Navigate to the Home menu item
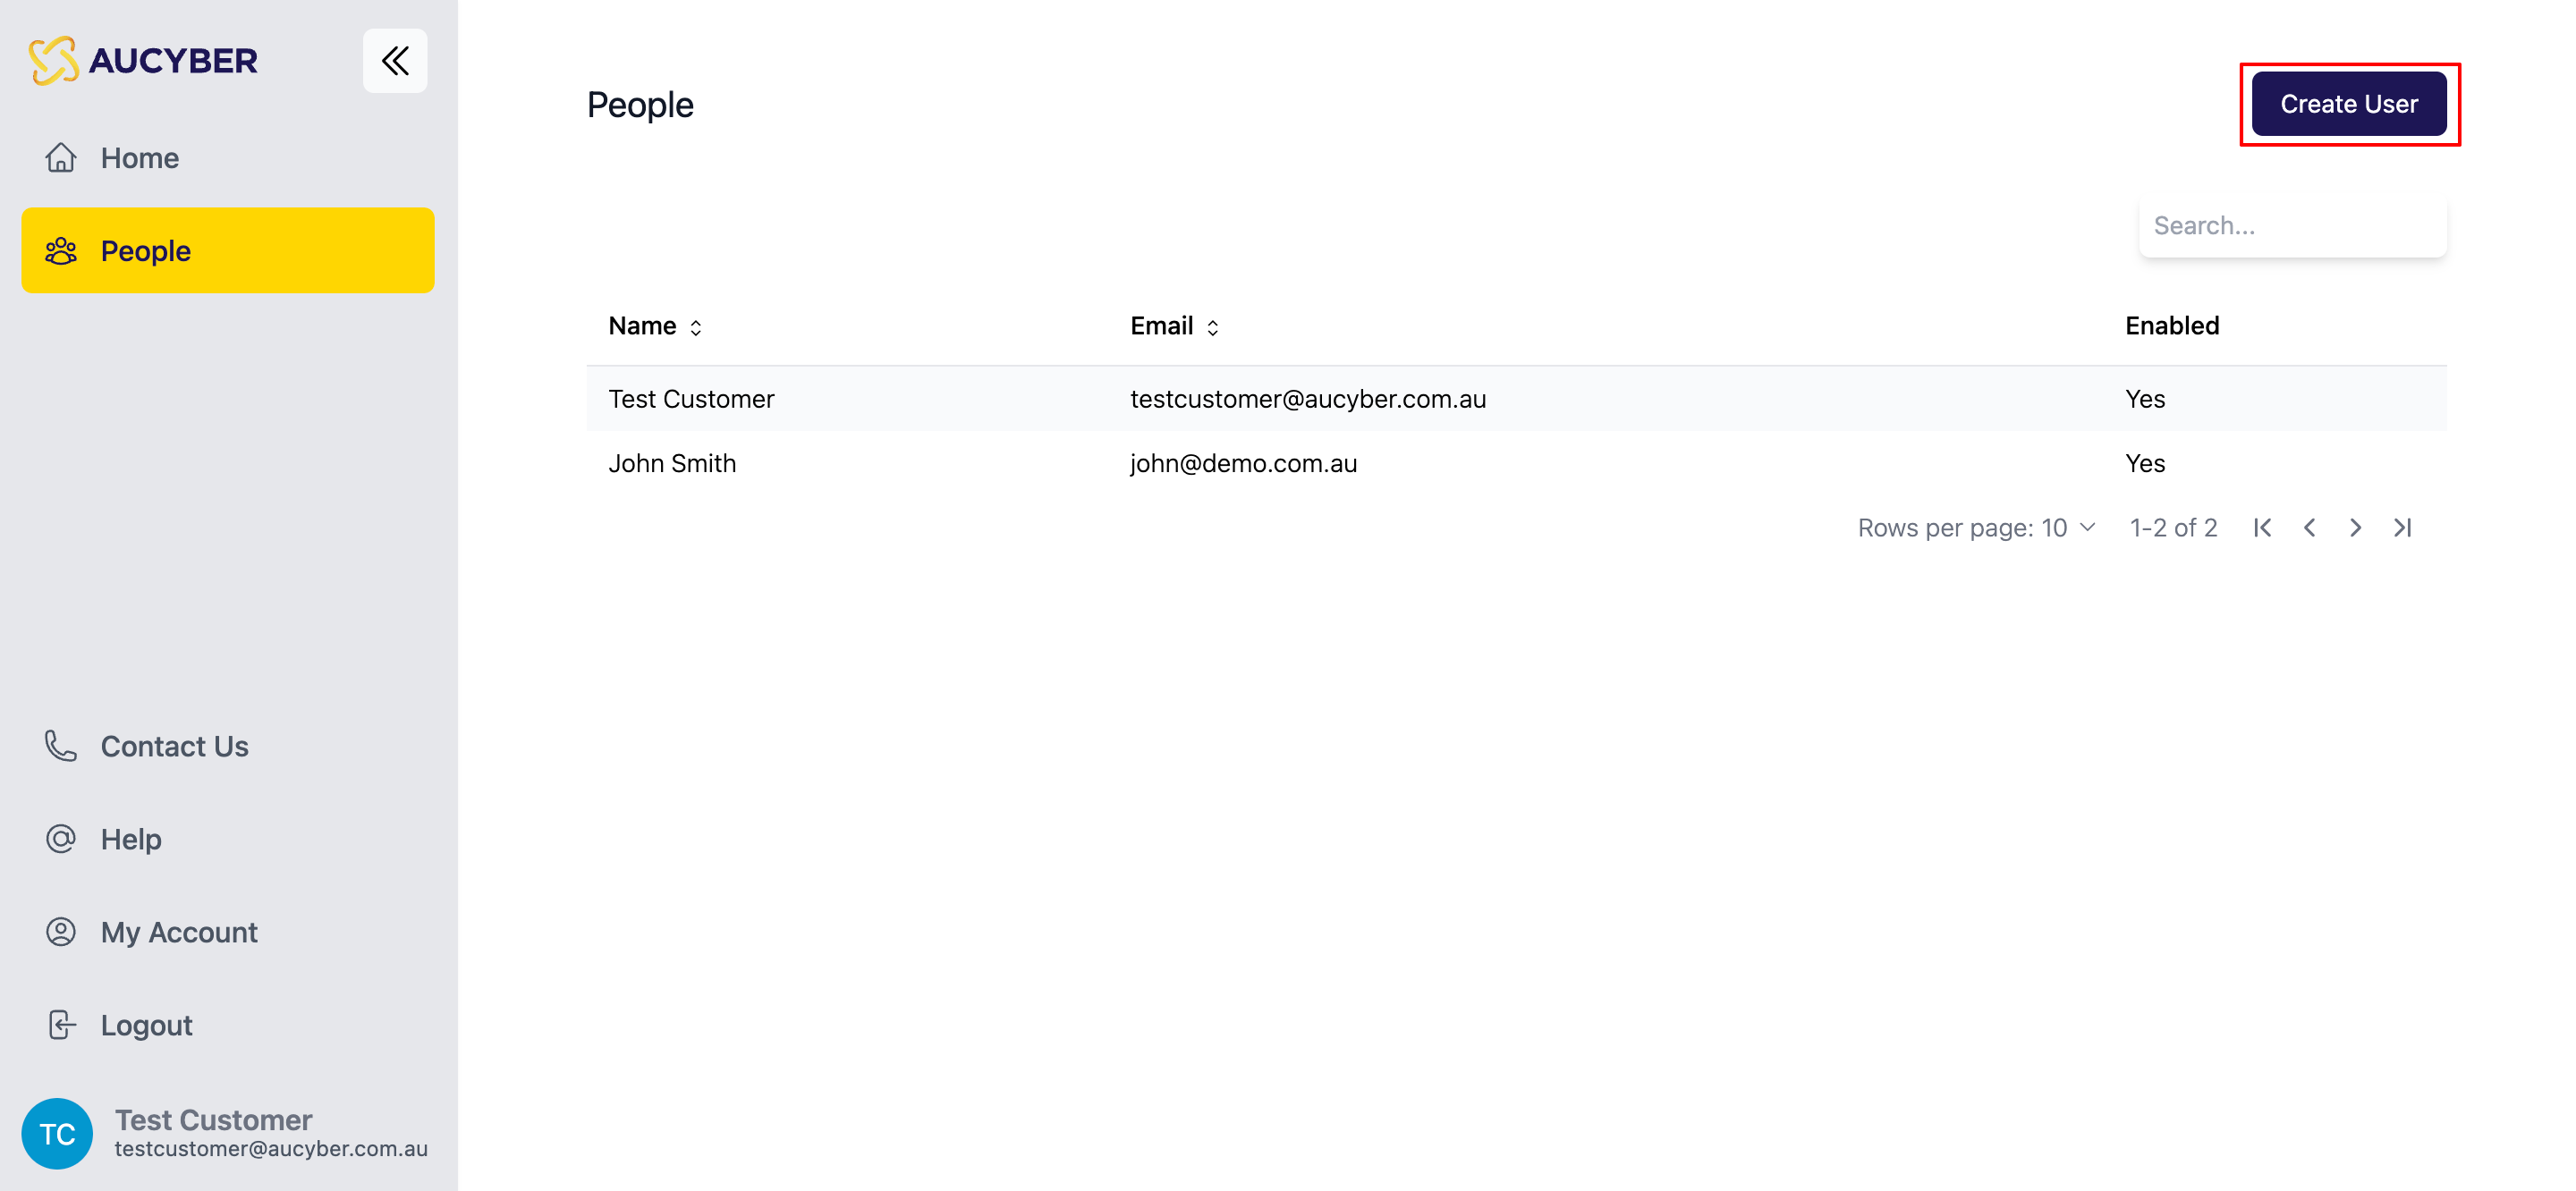Image resolution: width=2576 pixels, height=1191 pixels. pos(140,158)
